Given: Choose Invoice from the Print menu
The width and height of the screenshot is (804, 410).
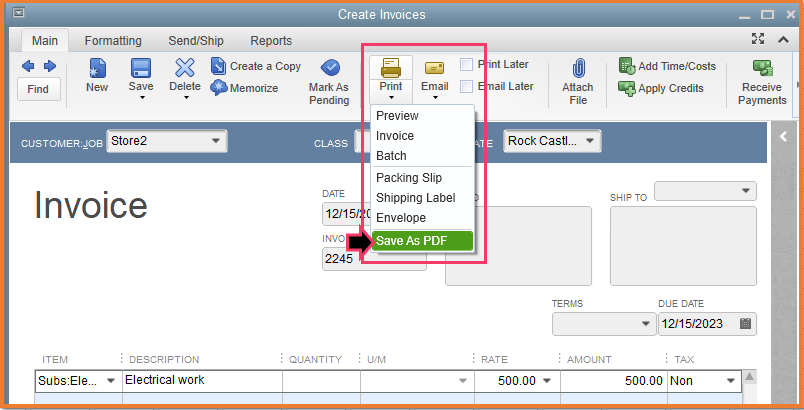Looking at the screenshot, I should (x=423, y=136).
